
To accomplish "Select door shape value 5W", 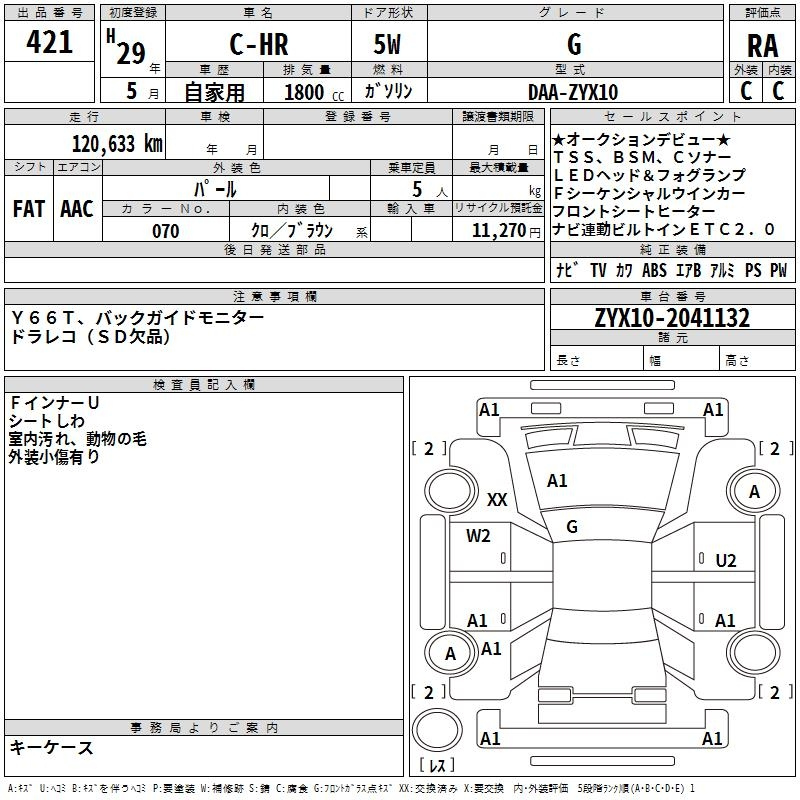I will point(387,44).
